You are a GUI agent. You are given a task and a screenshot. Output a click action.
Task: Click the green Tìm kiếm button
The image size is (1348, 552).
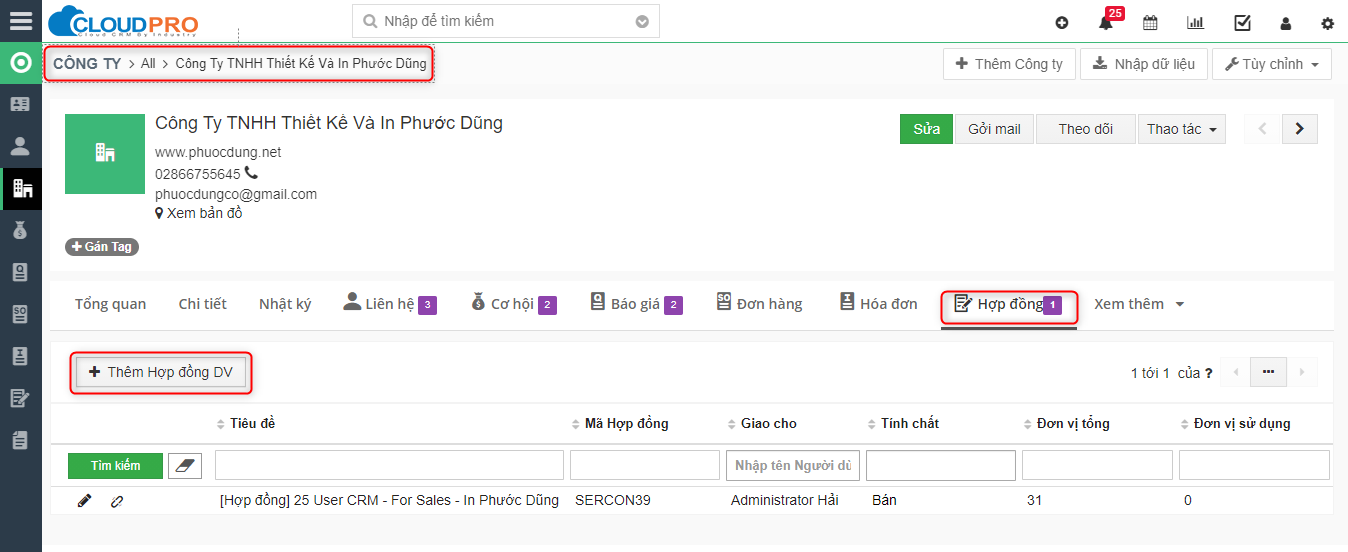115,465
